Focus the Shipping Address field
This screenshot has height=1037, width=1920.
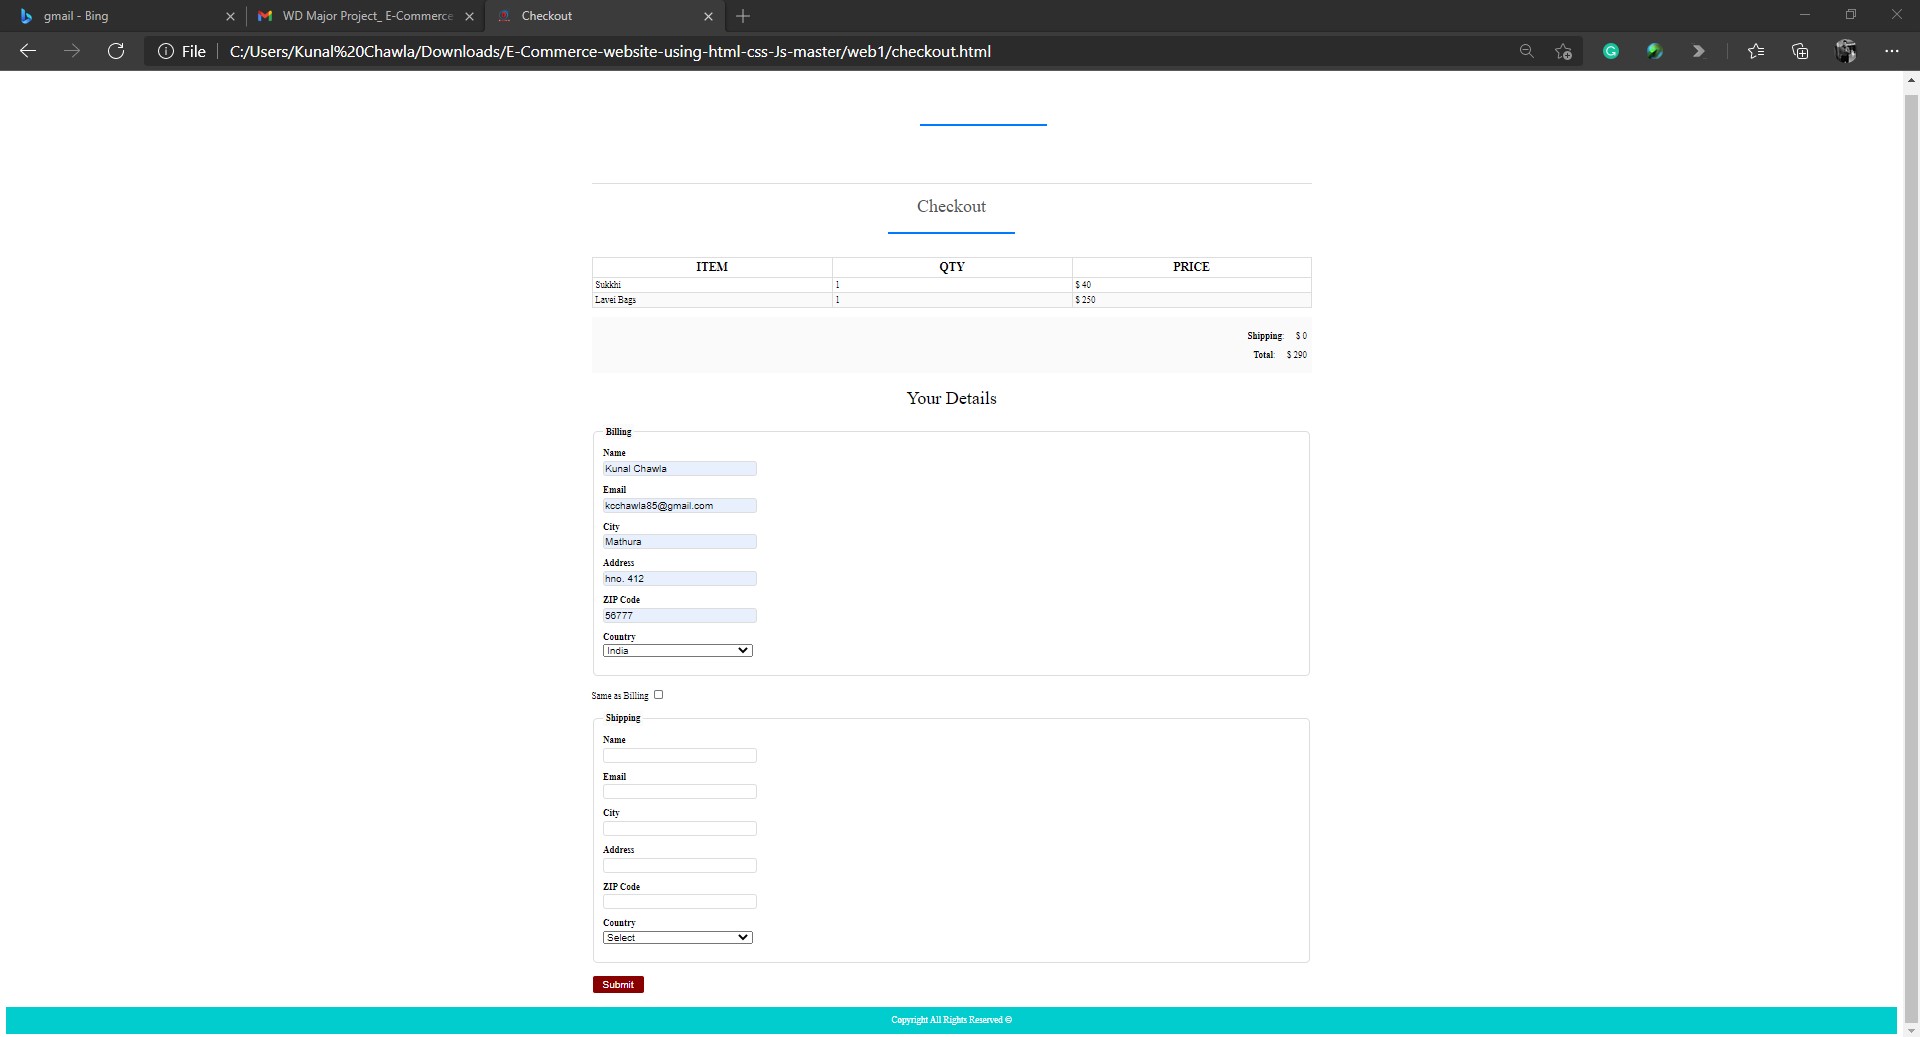(x=679, y=865)
